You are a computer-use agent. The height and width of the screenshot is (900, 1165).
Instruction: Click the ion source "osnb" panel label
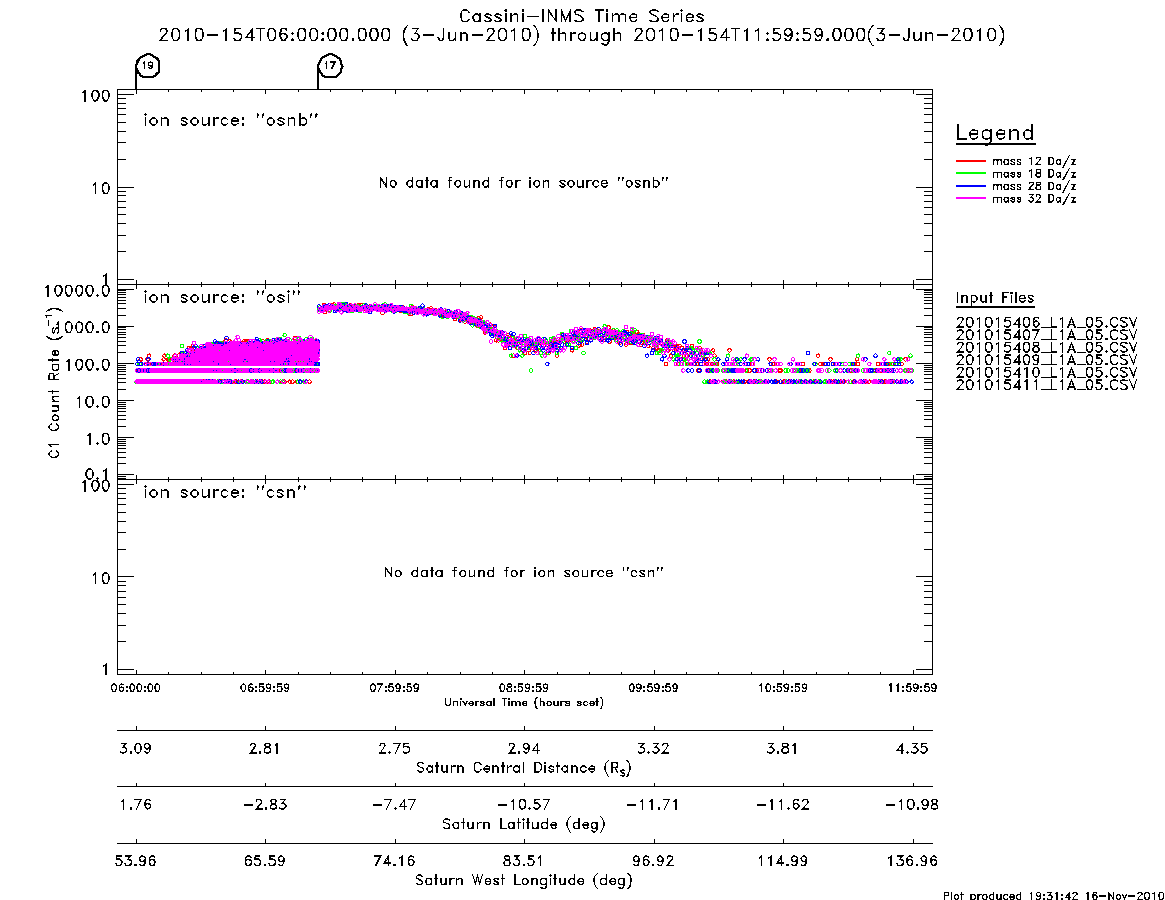231,120
